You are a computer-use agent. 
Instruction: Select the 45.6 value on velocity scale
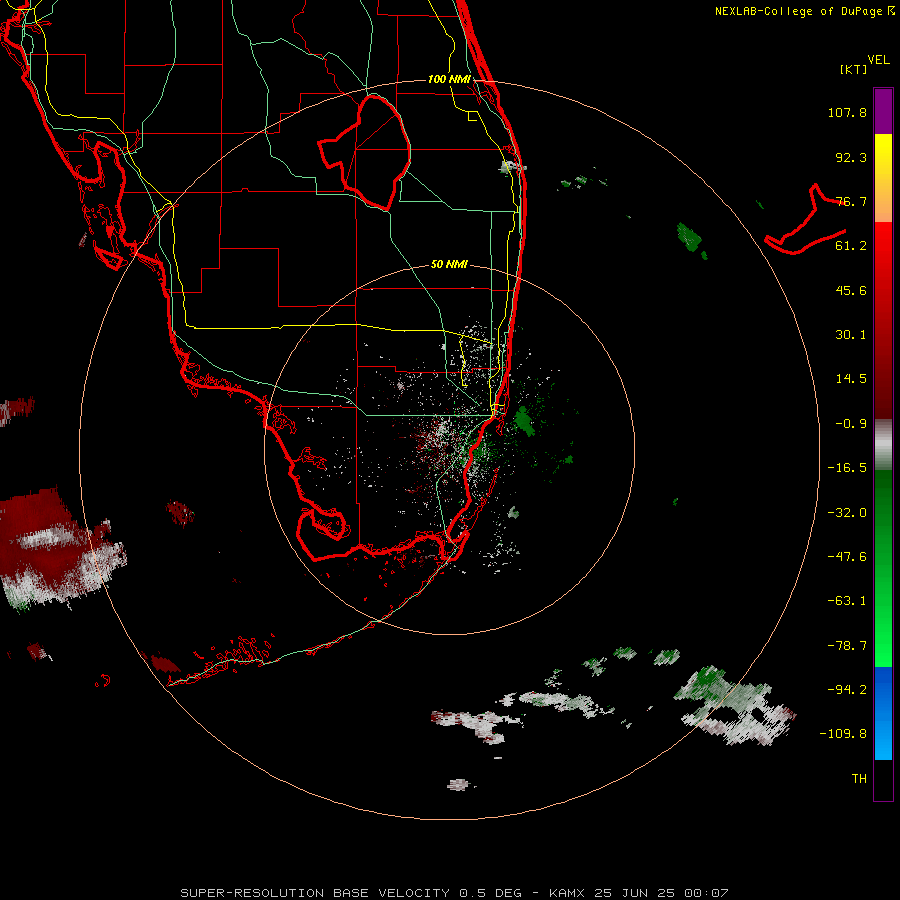click(851, 290)
